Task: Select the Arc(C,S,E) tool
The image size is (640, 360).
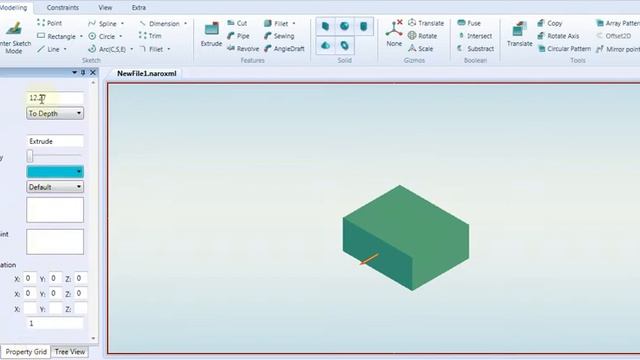Action: pyautogui.click(x=107, y=49)
